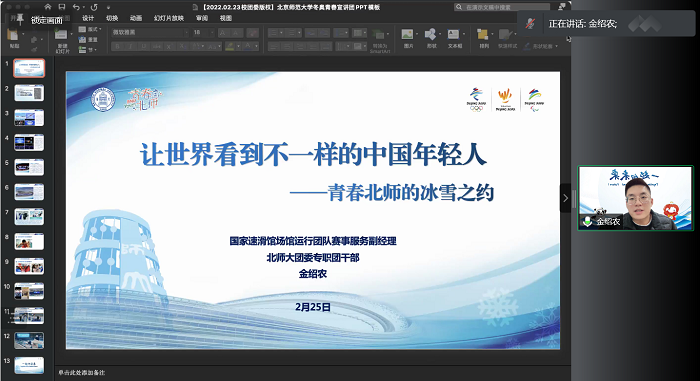The height and width of the screenshot is (381, 700).
Task: Insert a picture using 图片 icon
Action: pyautogui.click(x=408, y=38)
